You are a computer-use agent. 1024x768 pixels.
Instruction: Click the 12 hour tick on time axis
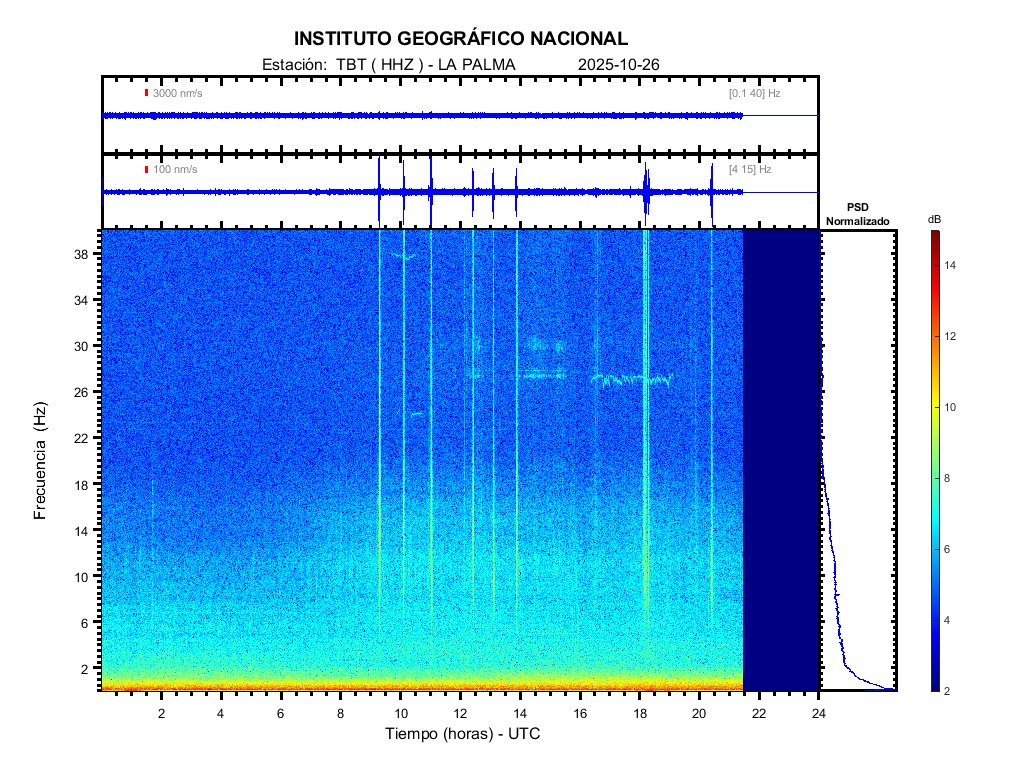(460, 711)
